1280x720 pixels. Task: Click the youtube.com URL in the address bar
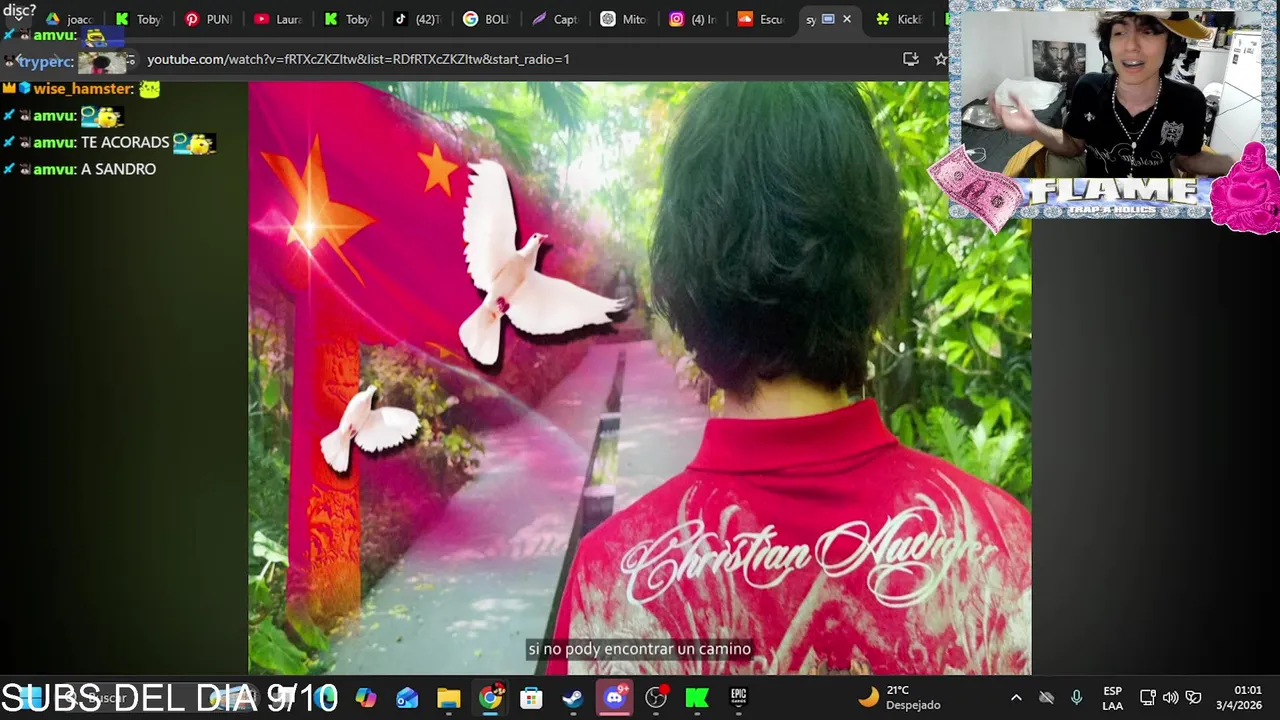358,59
